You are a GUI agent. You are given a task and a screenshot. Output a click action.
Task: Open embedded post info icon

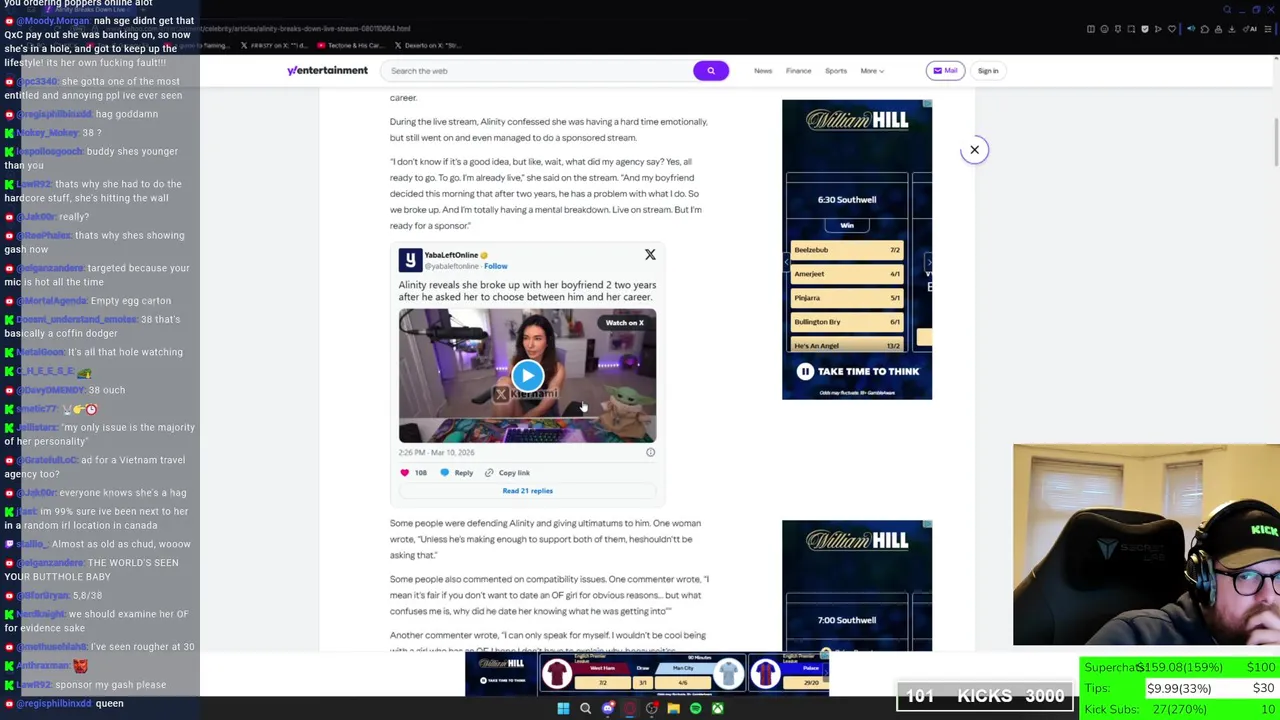pos(650,452)
